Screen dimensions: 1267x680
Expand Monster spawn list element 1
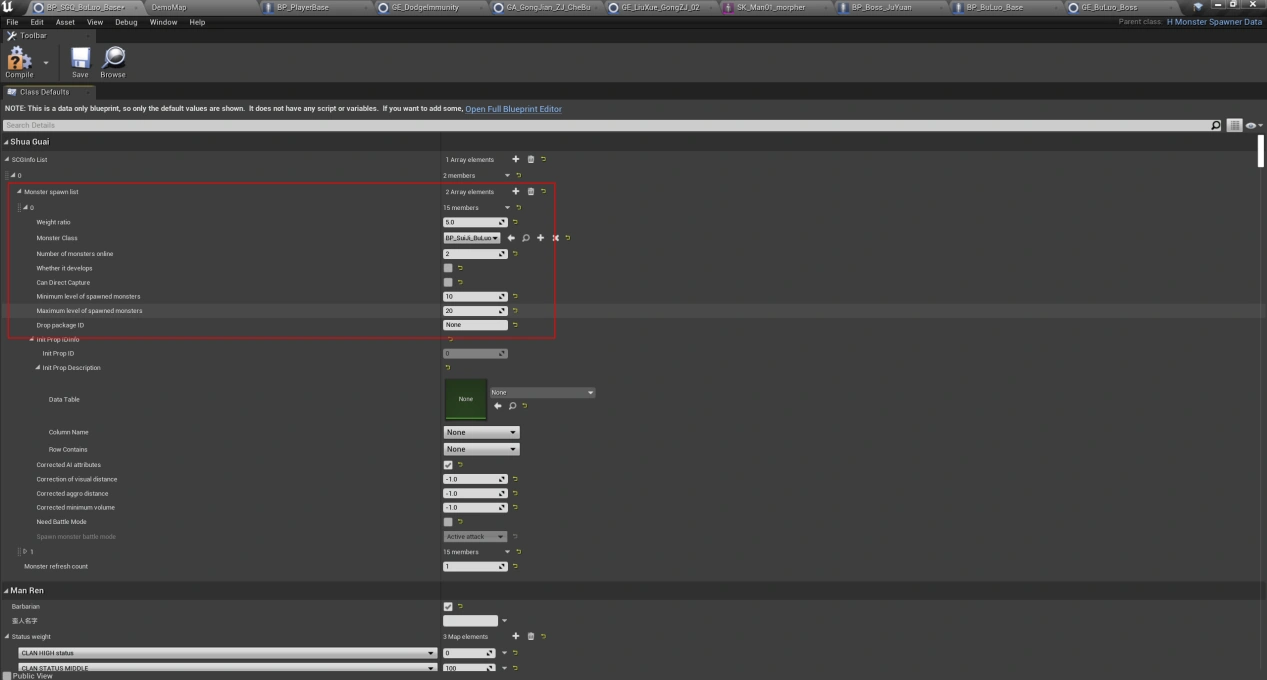coord(27,552)
